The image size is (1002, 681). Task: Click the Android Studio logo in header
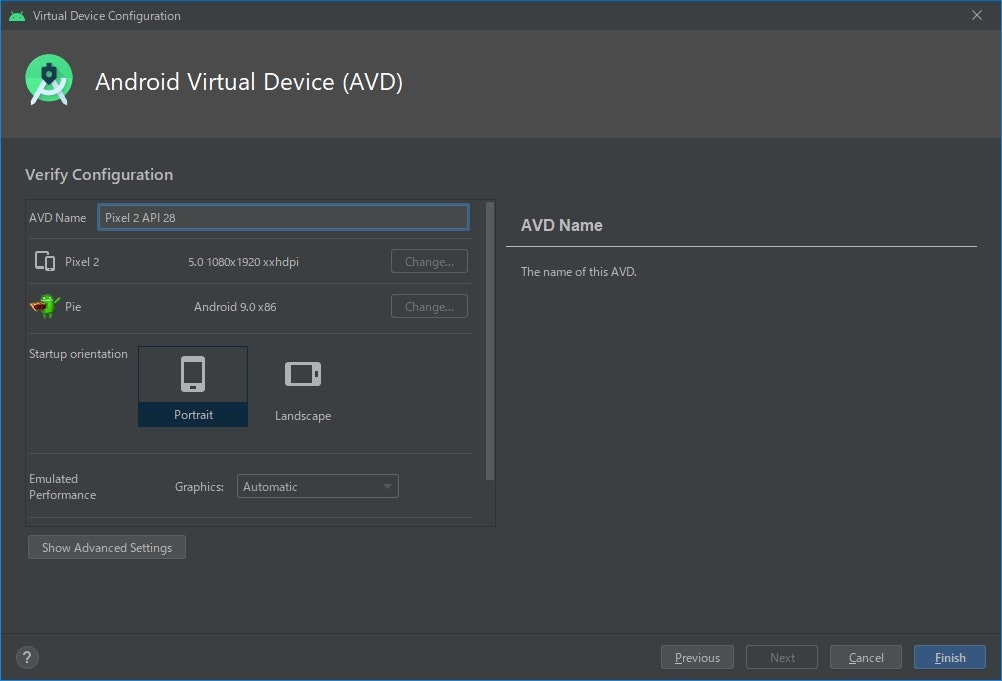(x=49, y=80)
